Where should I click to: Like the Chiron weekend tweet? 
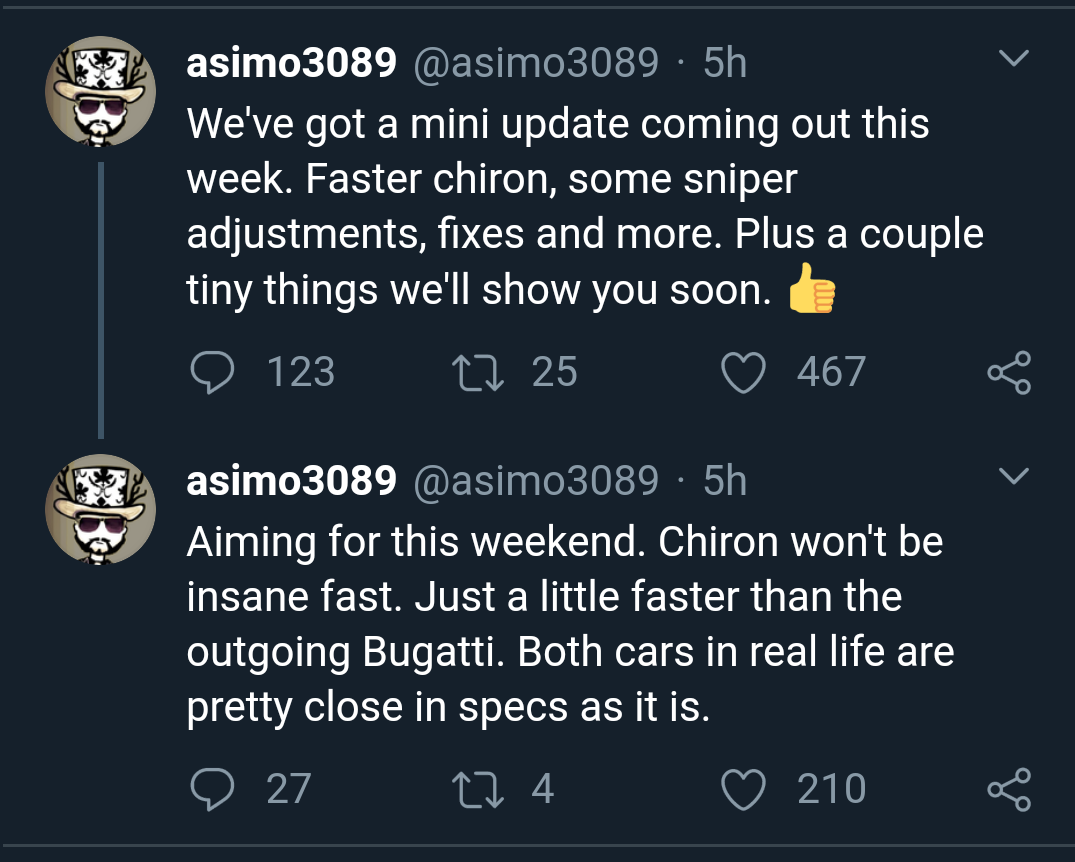(743, 789)
